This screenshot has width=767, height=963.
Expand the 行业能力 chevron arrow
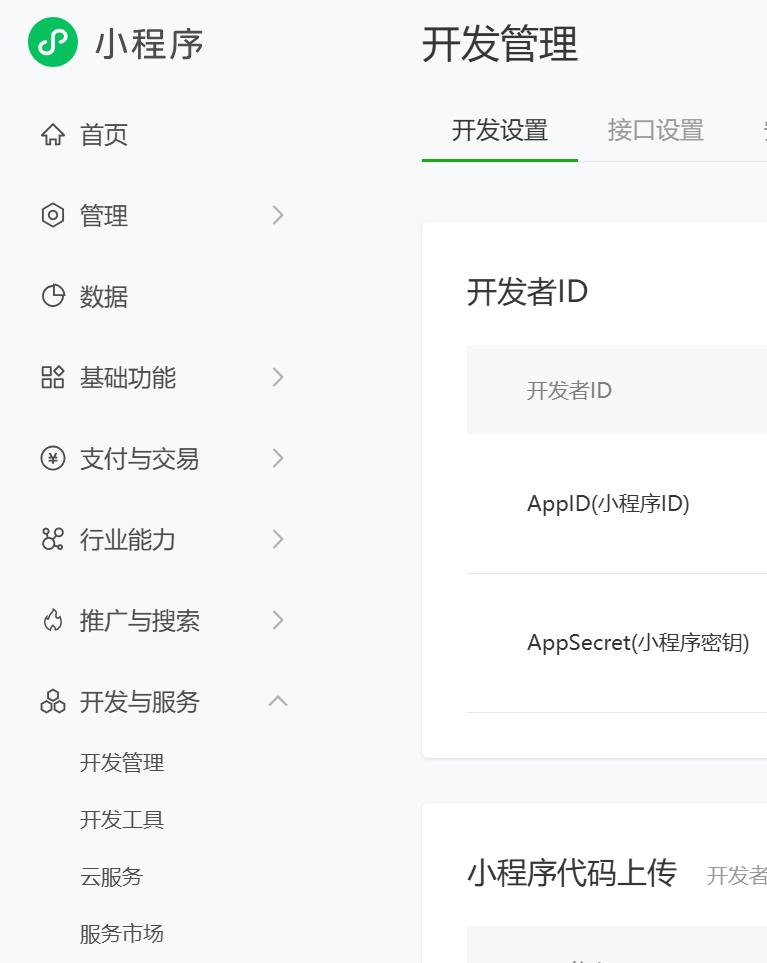[278, 539]
